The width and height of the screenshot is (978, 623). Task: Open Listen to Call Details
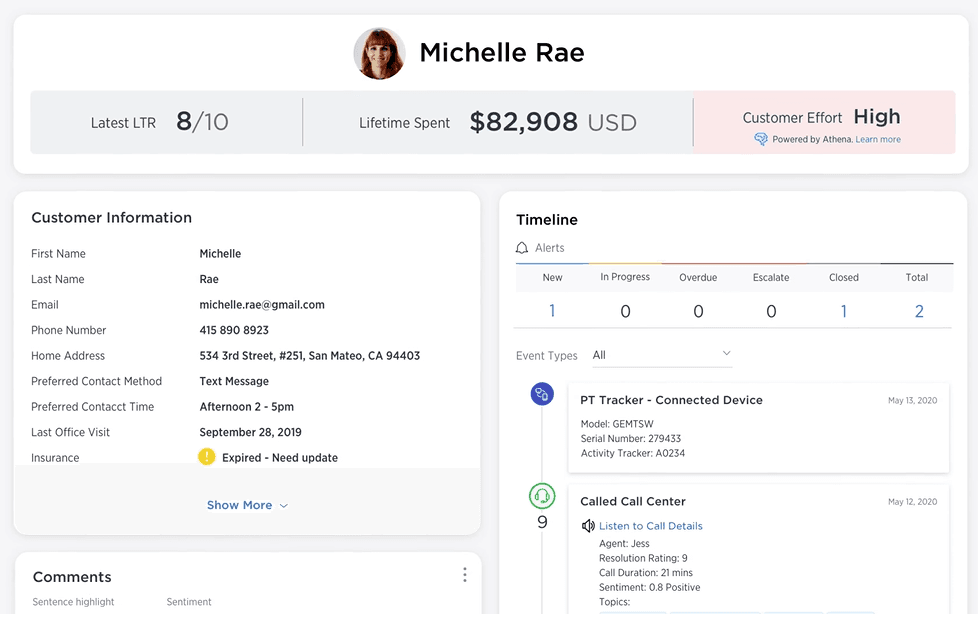coord(650,525)
